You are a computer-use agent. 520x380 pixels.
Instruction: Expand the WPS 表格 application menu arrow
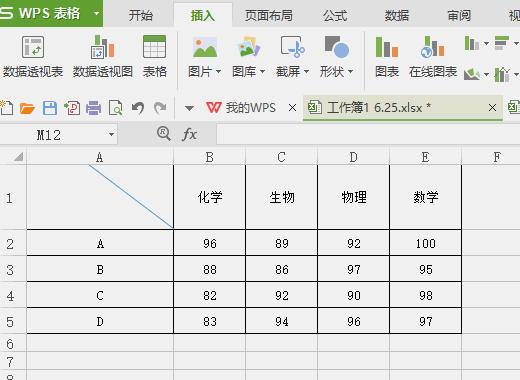point(96,14)
